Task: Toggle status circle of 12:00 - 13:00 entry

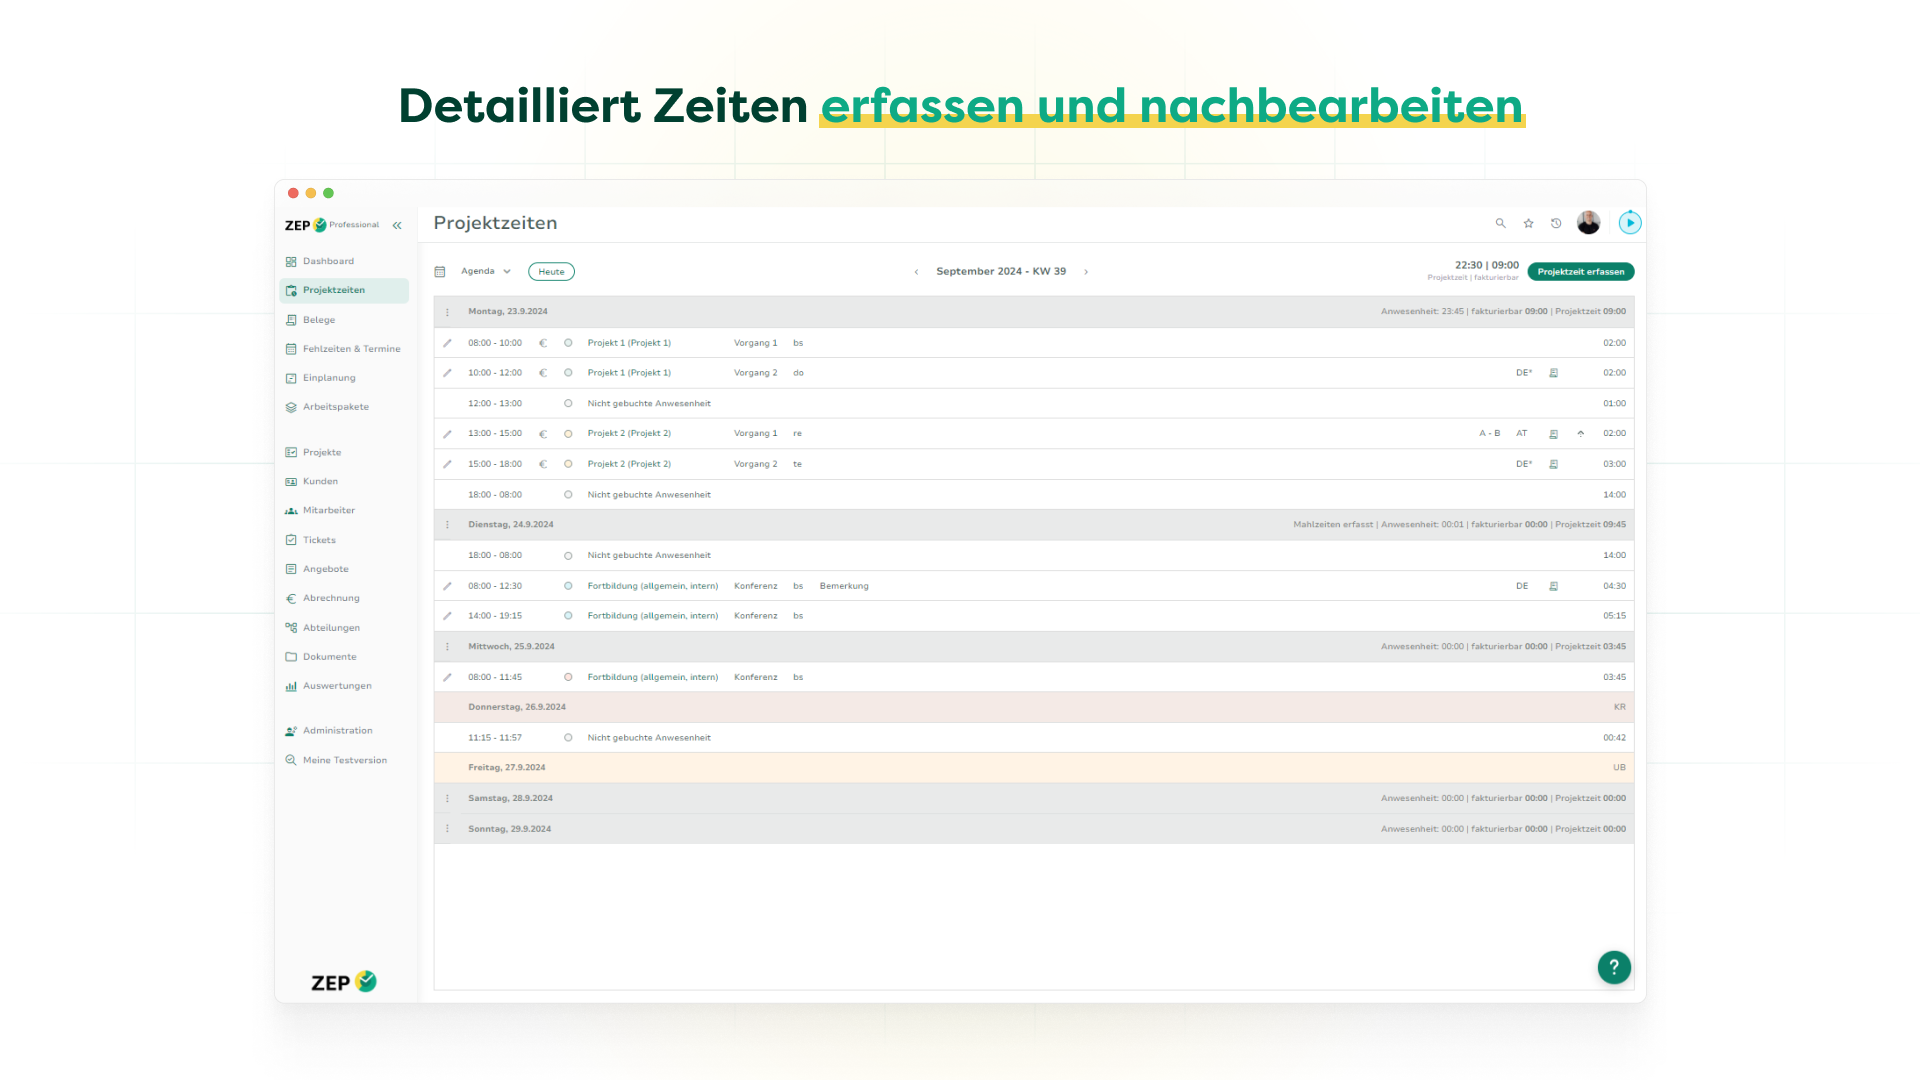Action: click(x=568, y=404)
